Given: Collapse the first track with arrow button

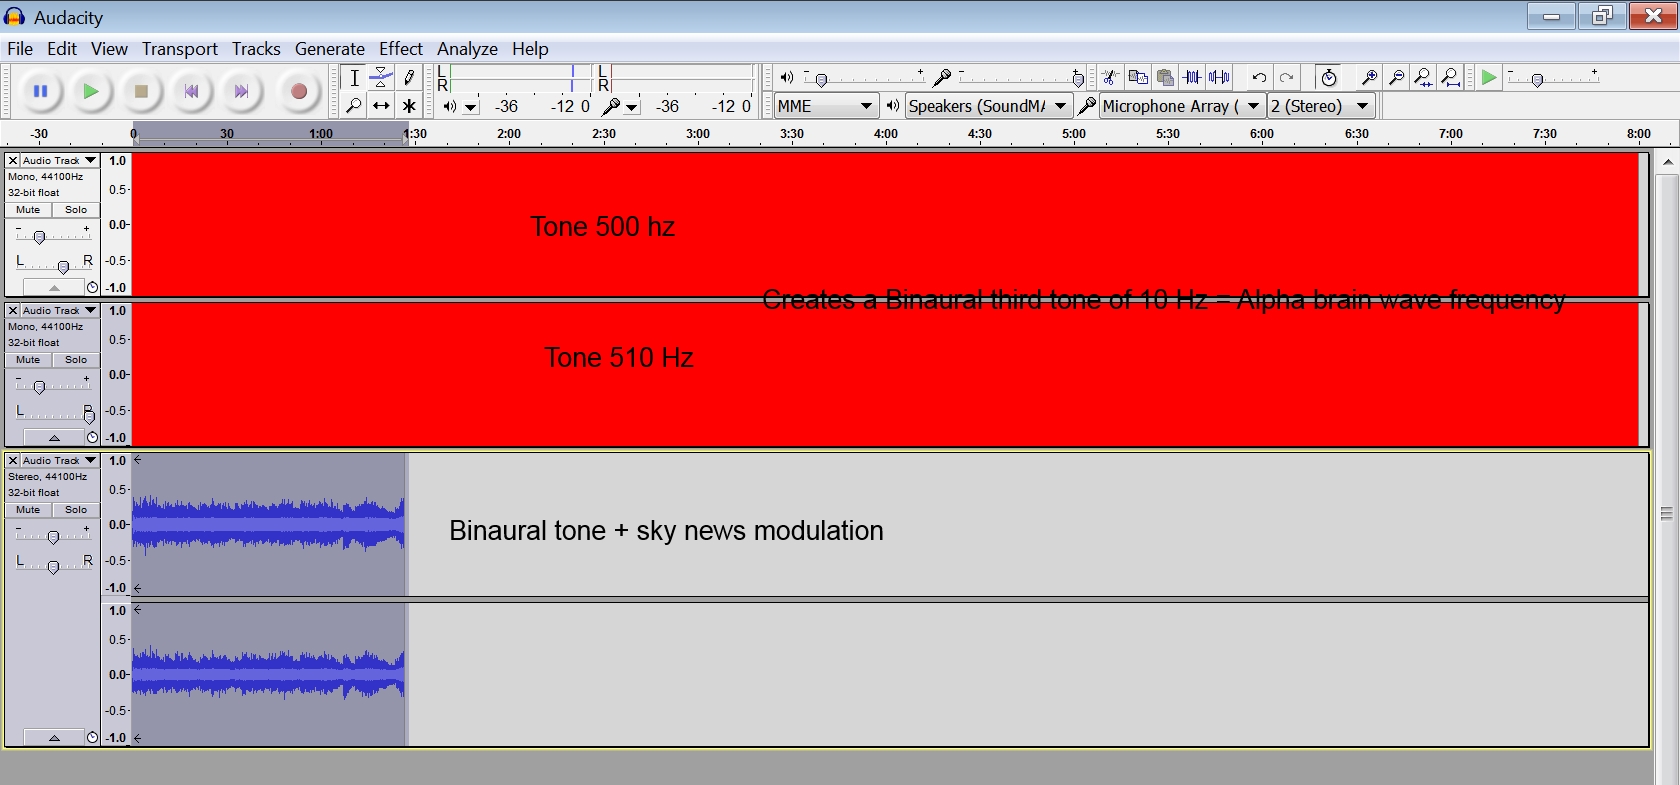Looking at the screenshot, I should 54,288.
